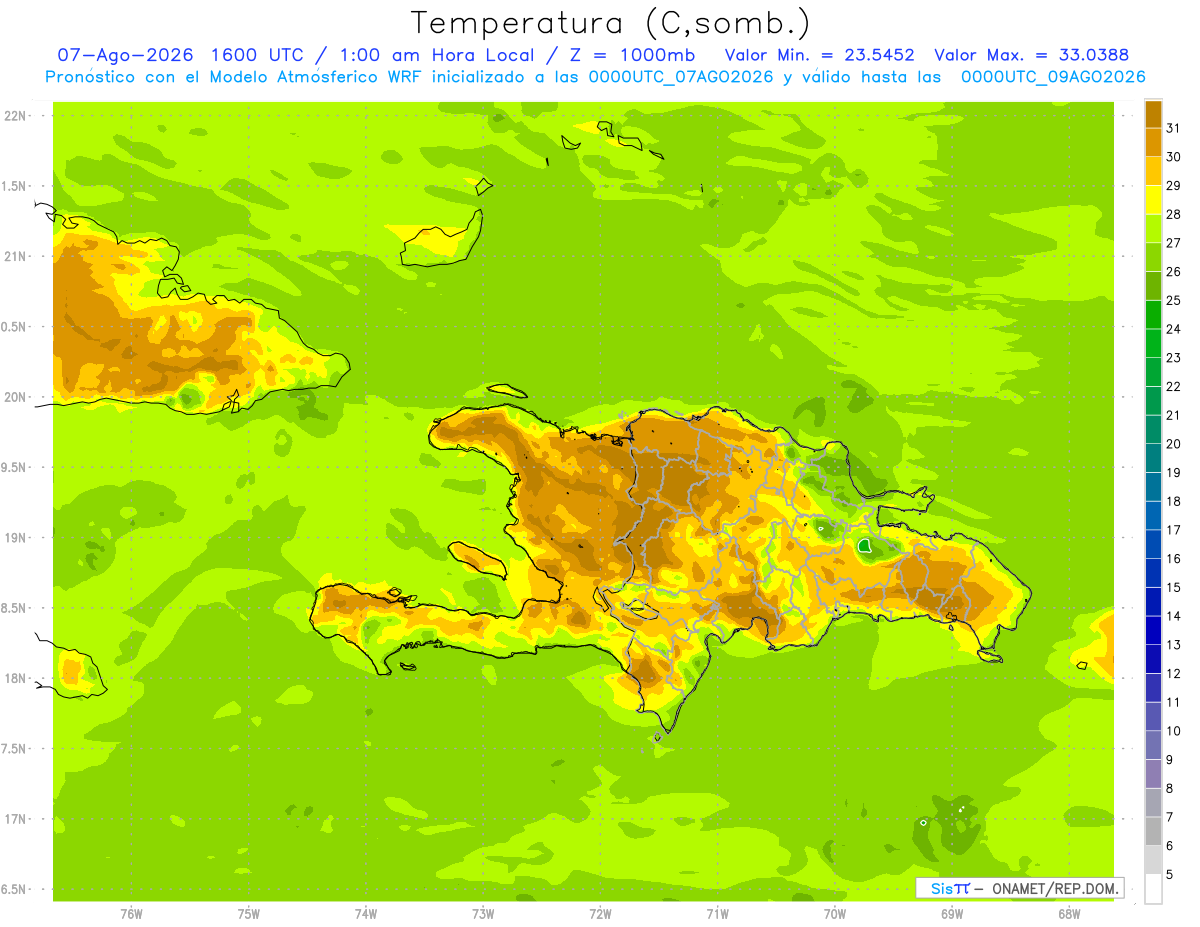Click the '76W' longitude axis label
Image resolution: width=1200 pixels, height=927 pixels.
pyautogui.click(x=132, y=913)
